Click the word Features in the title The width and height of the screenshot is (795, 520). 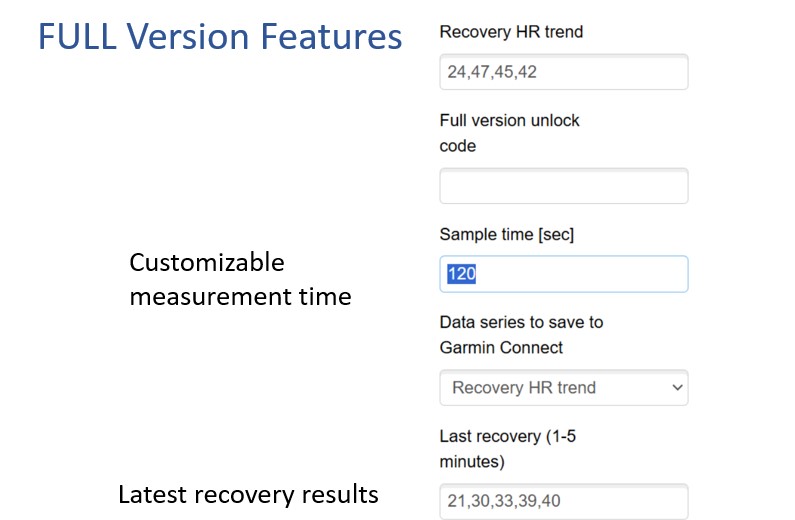click(x=332, y=36)
